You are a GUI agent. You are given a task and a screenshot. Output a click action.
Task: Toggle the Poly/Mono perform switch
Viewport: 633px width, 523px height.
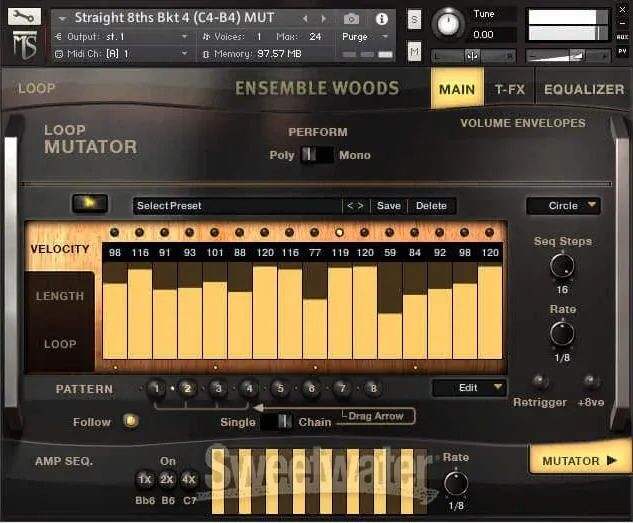click(317, 155)
